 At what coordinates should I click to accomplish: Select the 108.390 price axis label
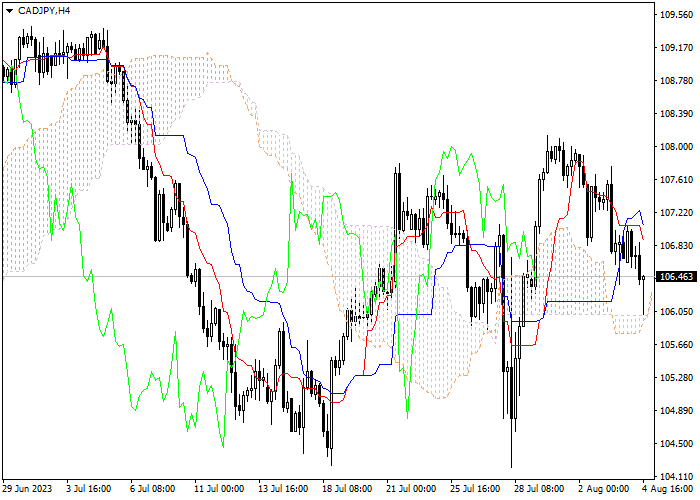[x=676, y=114]
